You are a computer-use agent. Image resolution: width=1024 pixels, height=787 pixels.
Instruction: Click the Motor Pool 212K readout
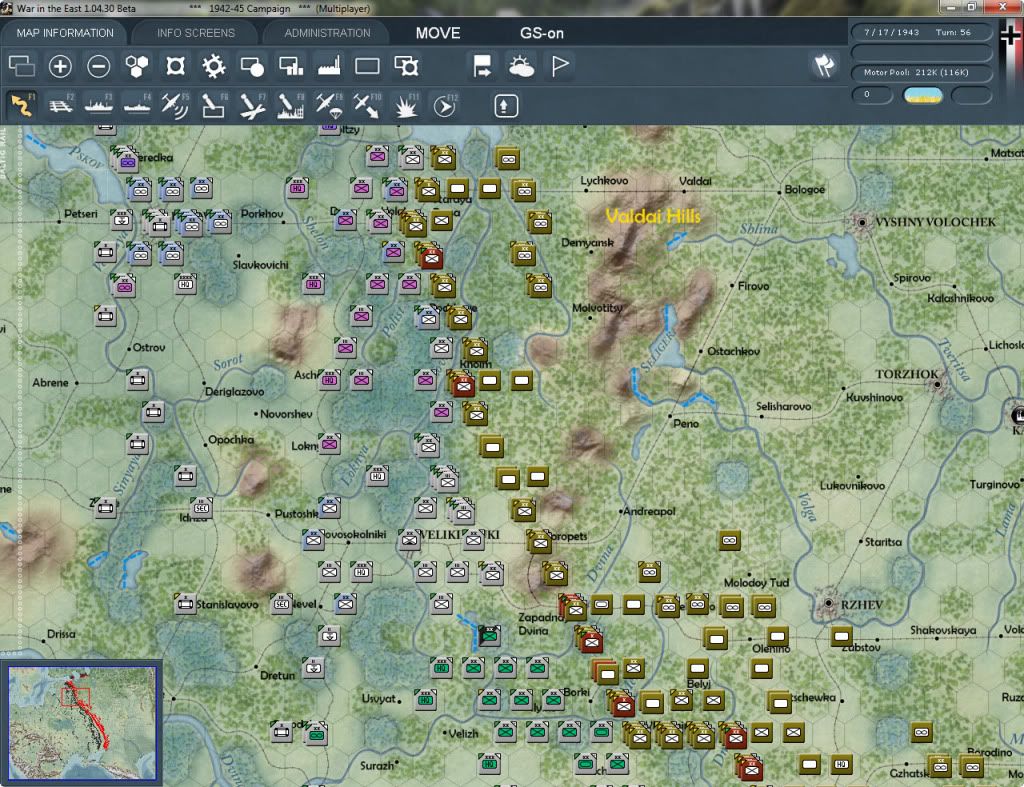(921, 72)
